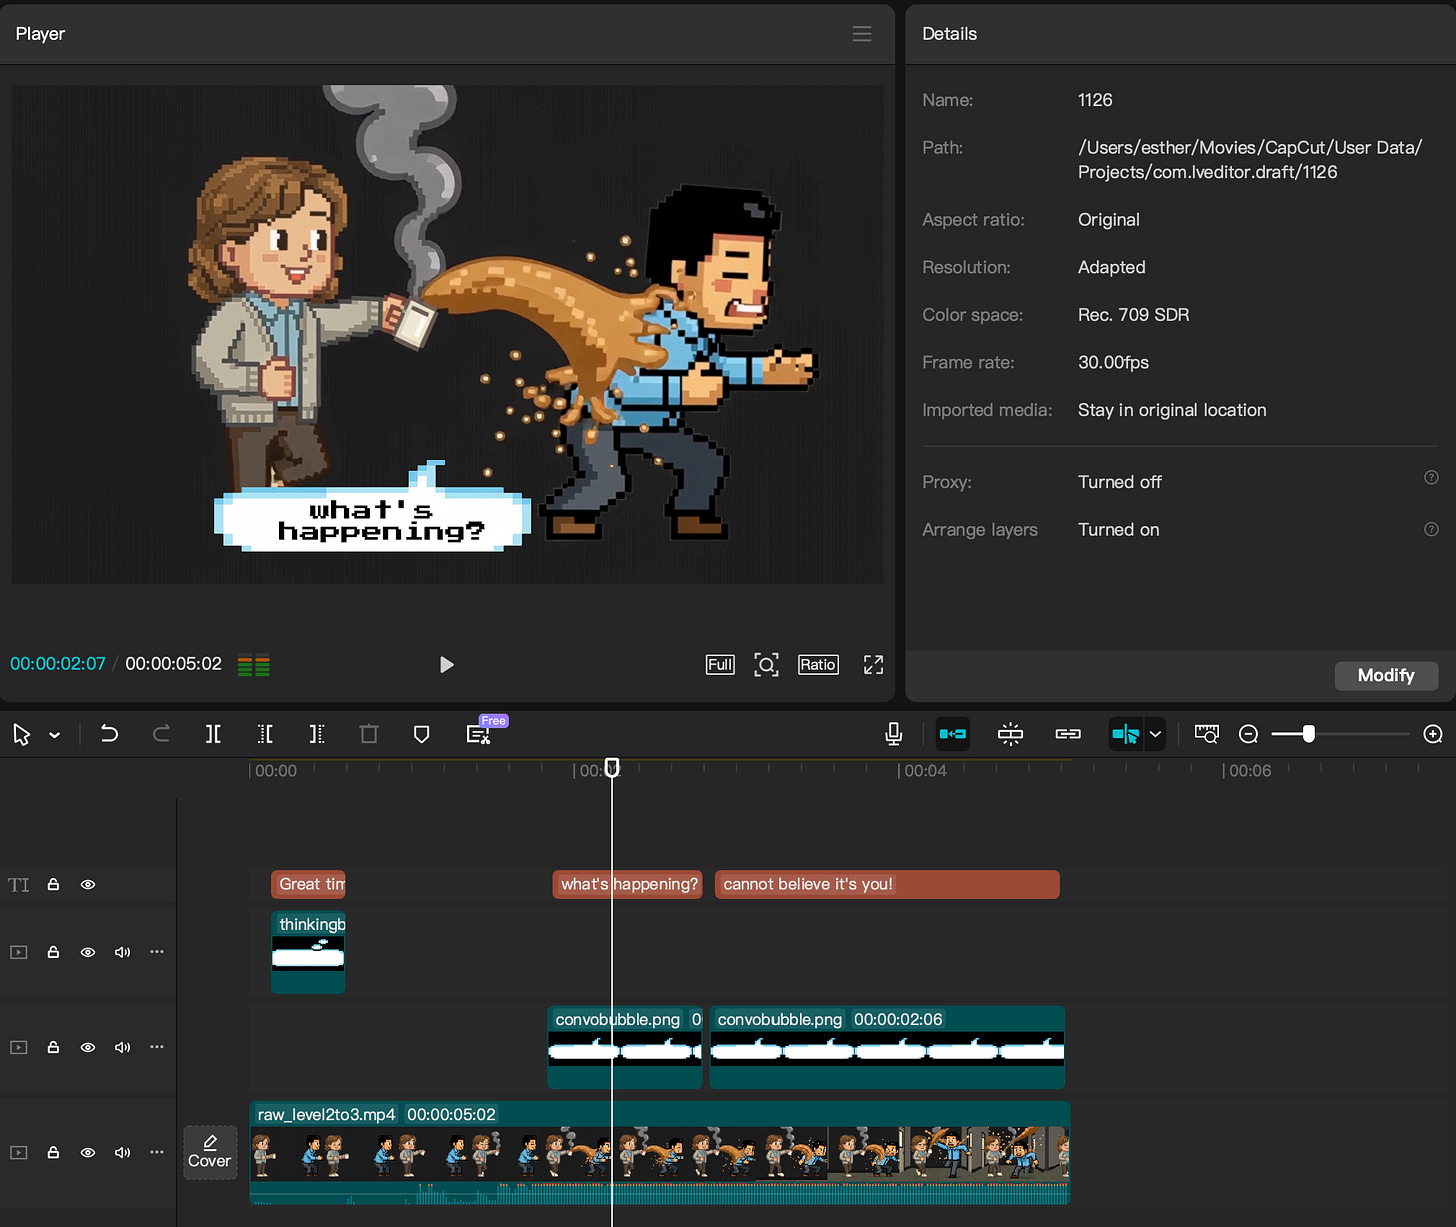1456x1227 pixels.
Task: Click the Delete trash icon
Action: pos(369,734)
